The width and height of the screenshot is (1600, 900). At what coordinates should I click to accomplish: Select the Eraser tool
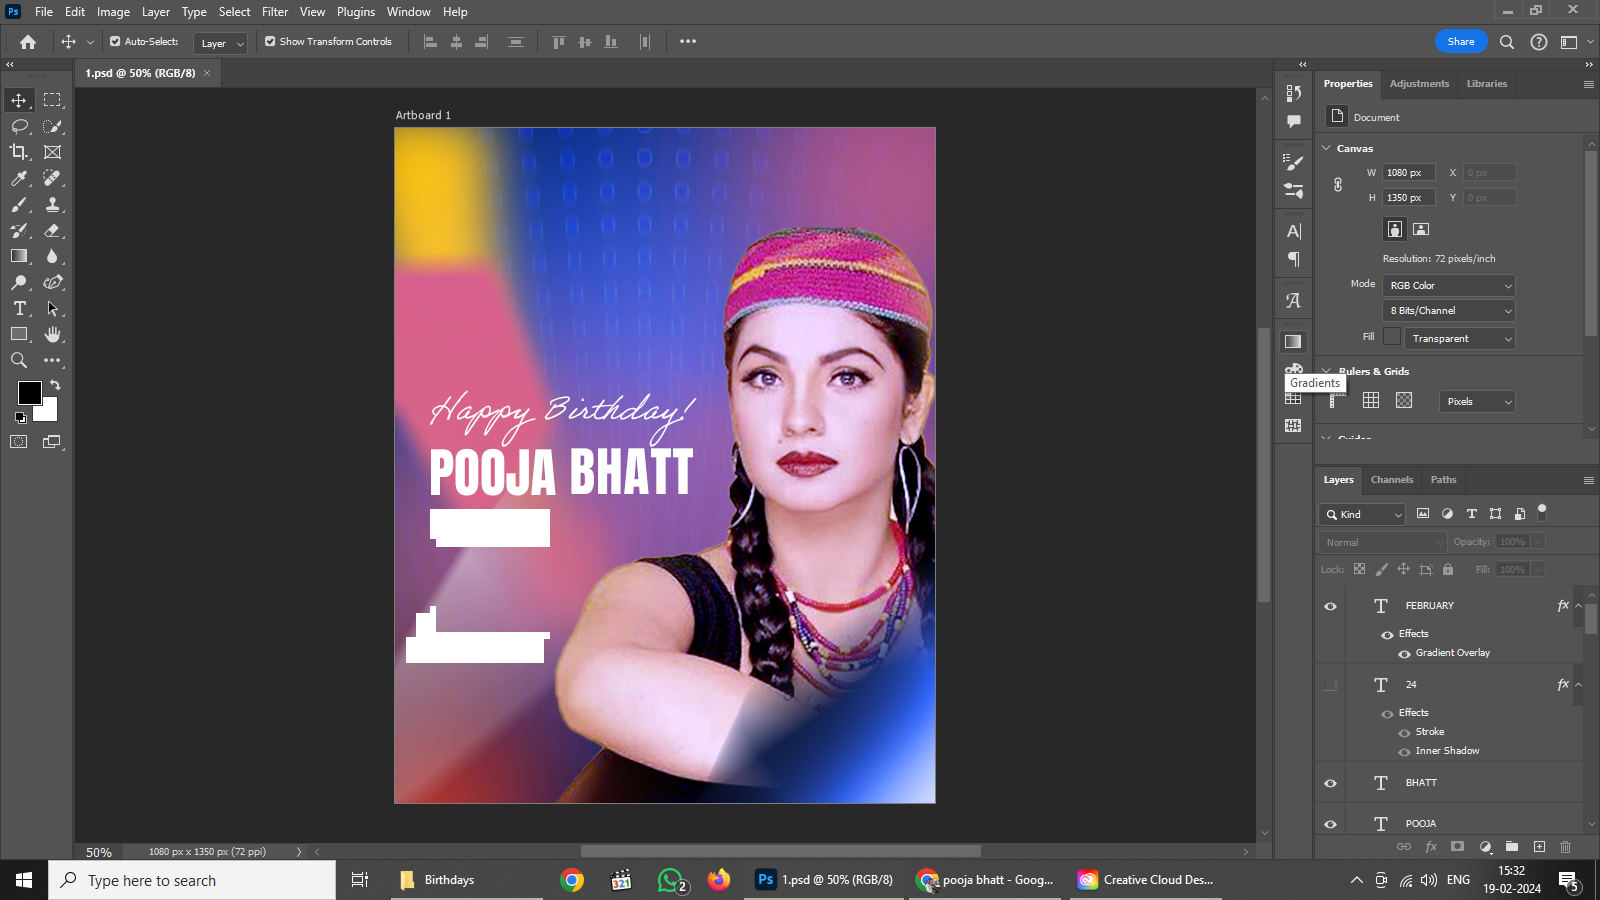[x=52, y=230]
